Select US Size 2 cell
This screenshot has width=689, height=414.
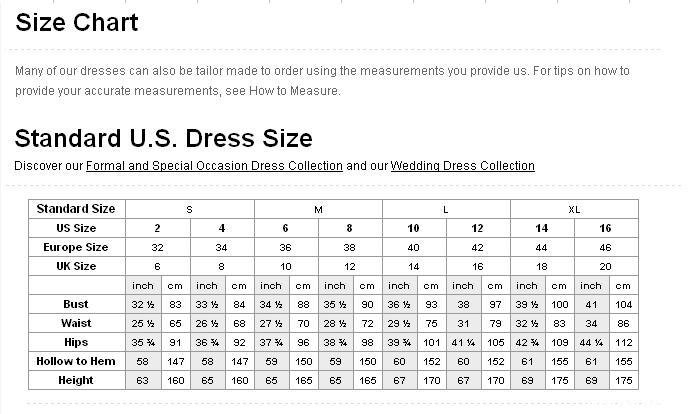[x=158, y=228]
